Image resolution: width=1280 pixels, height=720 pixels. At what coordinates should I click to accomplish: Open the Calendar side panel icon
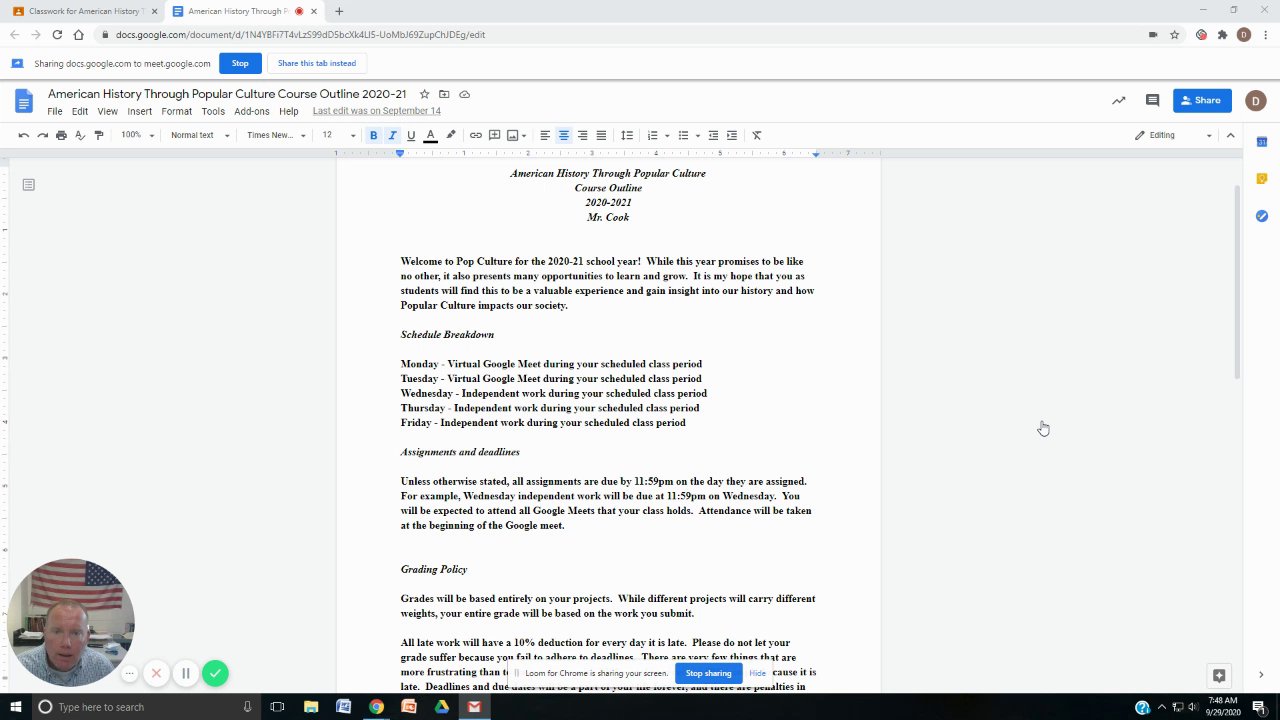[x=1262, y=141]
